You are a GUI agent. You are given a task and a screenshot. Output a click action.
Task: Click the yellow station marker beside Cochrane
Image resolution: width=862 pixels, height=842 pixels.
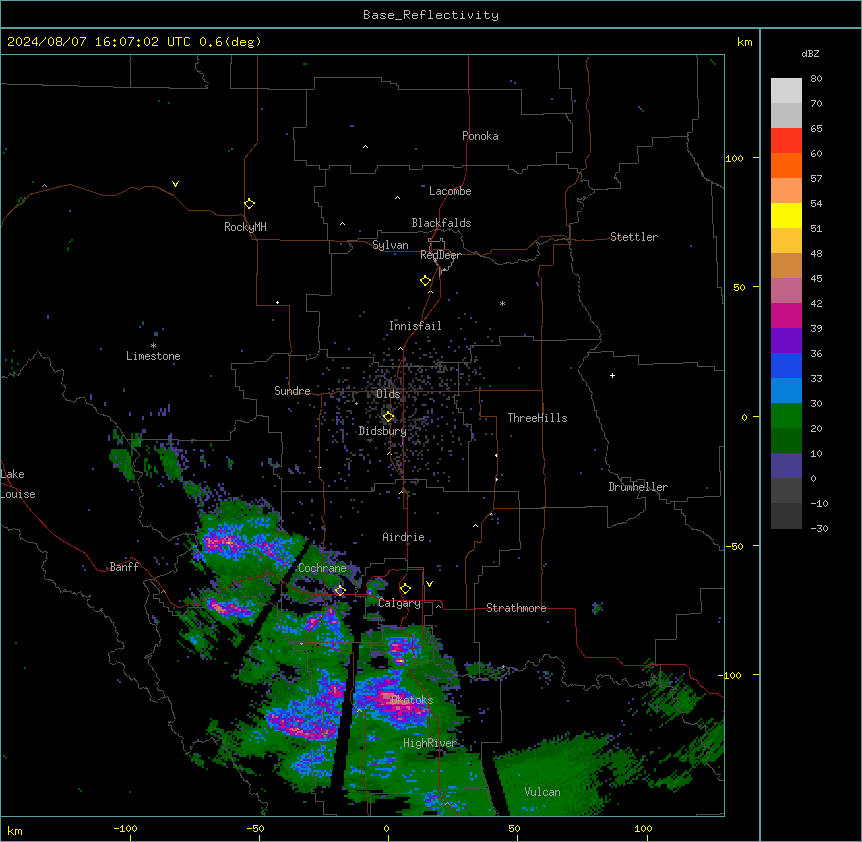(x=340, y=590)
